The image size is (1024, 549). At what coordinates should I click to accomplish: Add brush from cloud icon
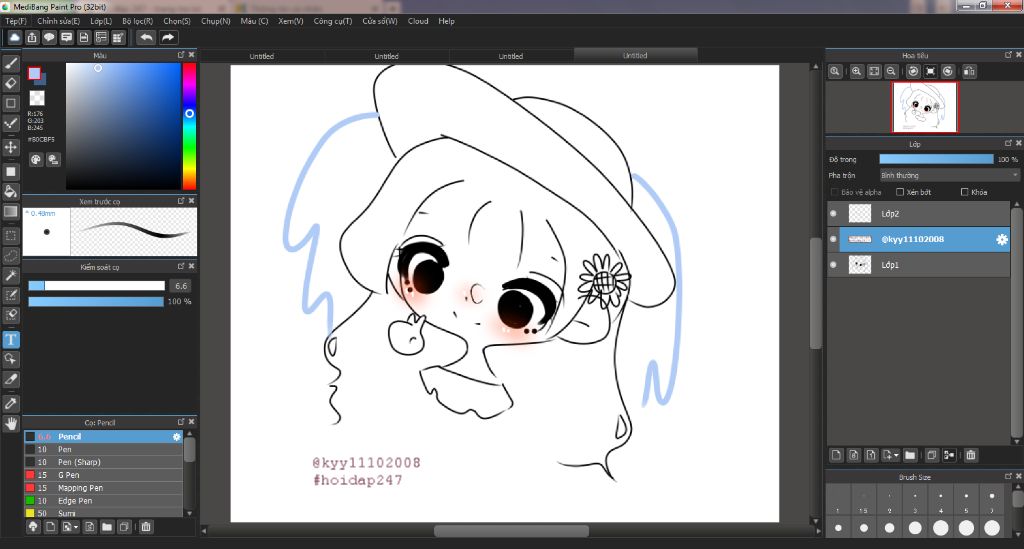pos(33,526)
